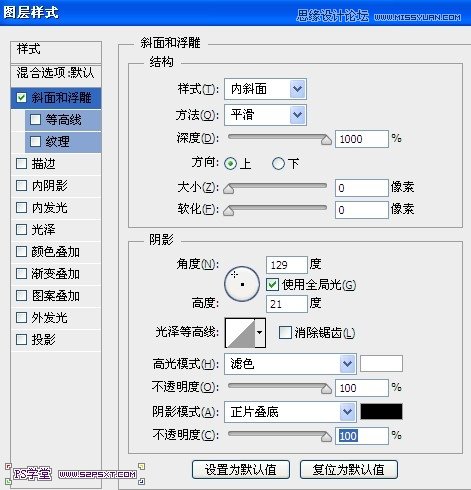Screen dimensions: 471x490
Task: Expand the 光泽等高线 contour picker arrow
Action: pyautogui.click(x=260, y=332)
